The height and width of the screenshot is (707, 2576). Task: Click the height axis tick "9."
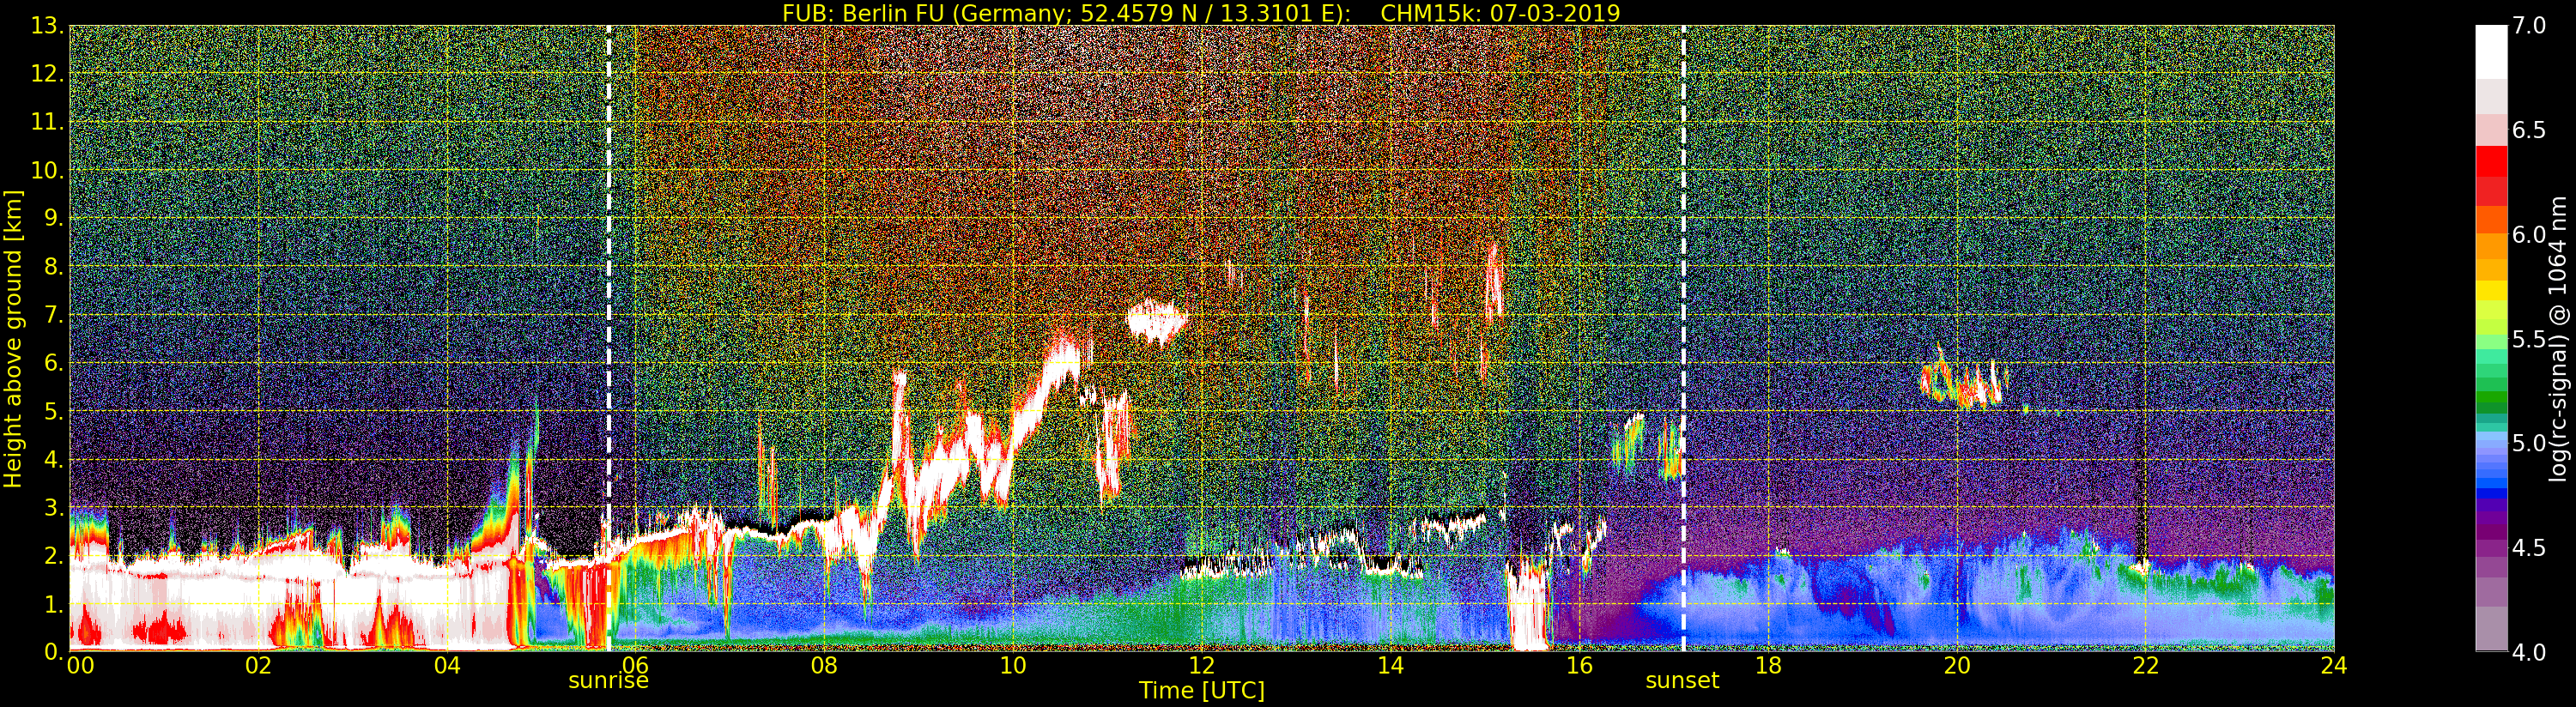(x=53, y=218)
